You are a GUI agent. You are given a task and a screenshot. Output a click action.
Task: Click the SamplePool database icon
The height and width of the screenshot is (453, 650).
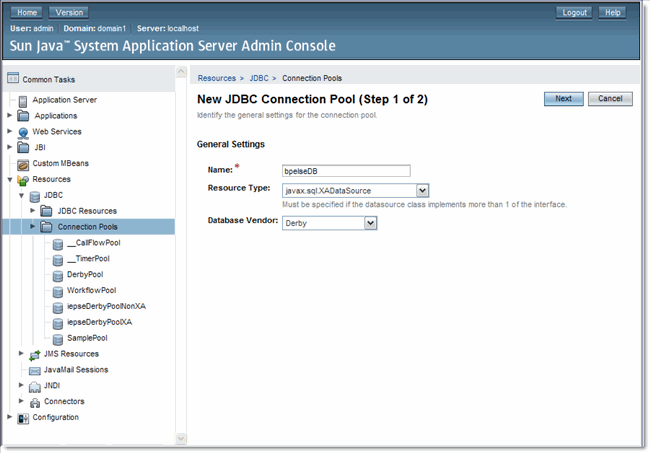(x=58, y=339)
